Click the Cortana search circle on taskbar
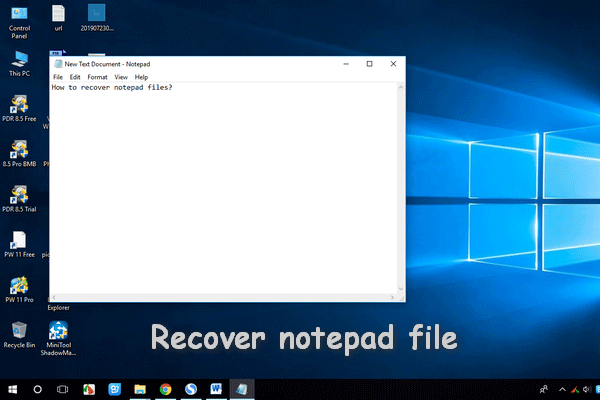This screenshot has width=600, height=400. (38, 388)
